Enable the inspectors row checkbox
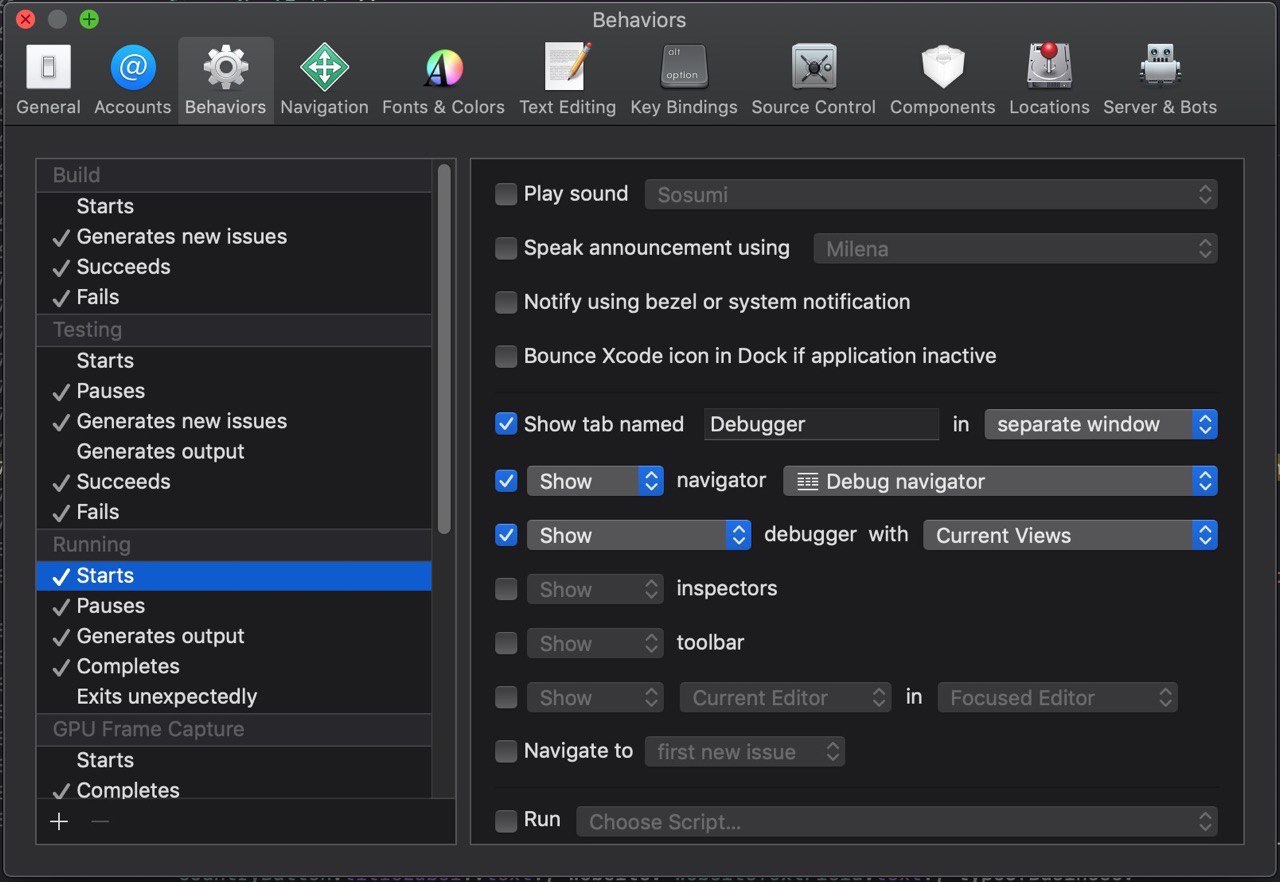The height and width of the screenshot is (882, 1280). [506, 589]
